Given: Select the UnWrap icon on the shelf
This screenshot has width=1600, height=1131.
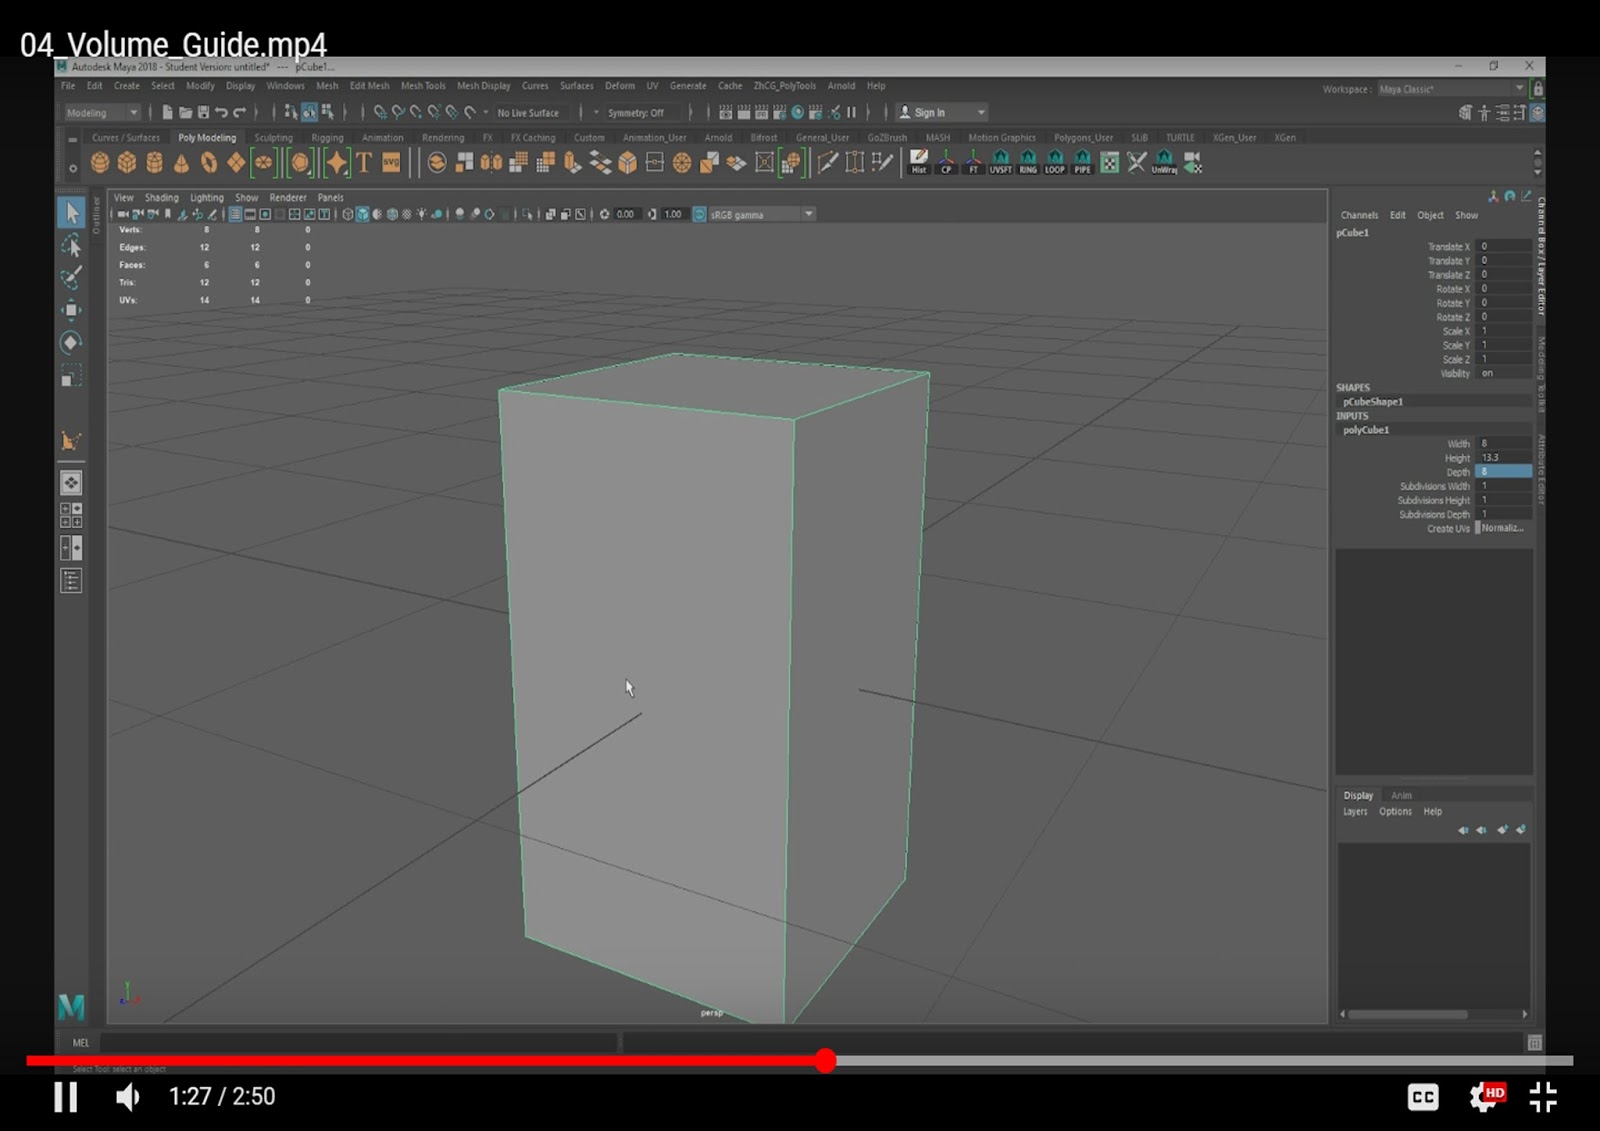Looking at the screenshot, I should click(x=1163, y=162).
